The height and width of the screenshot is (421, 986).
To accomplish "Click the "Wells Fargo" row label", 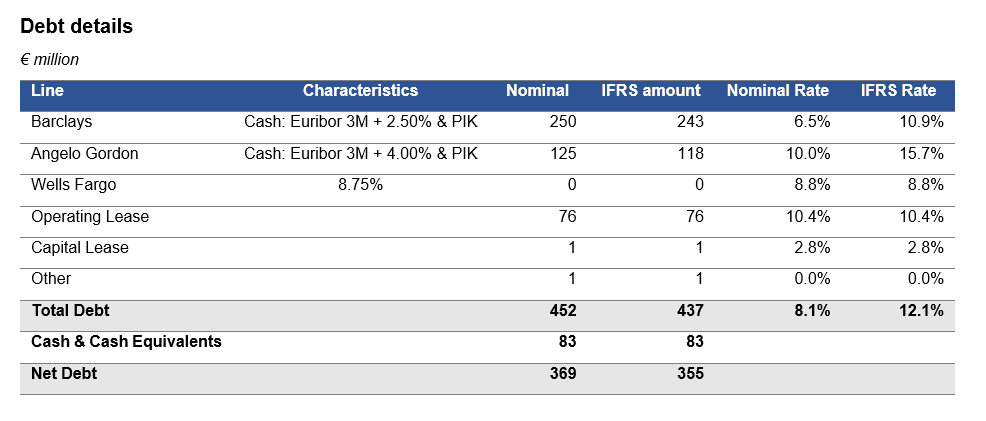I will (x=74, y=185).
